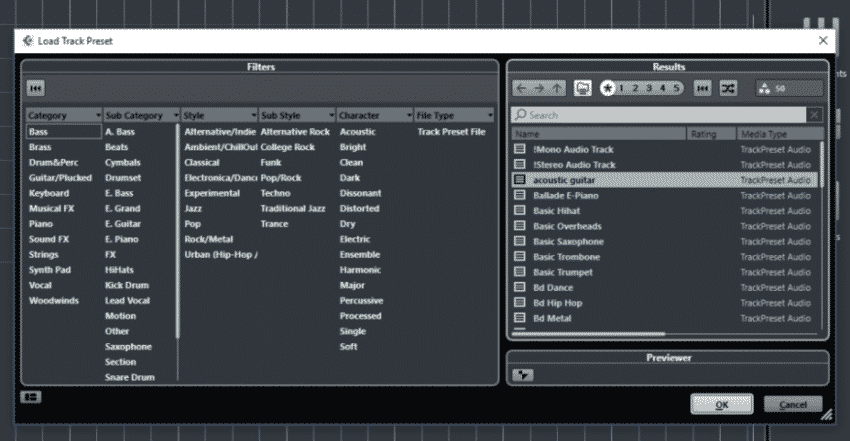850x441 pixels.
Task: Open the Character column dropdown
Action: point(409,116)
